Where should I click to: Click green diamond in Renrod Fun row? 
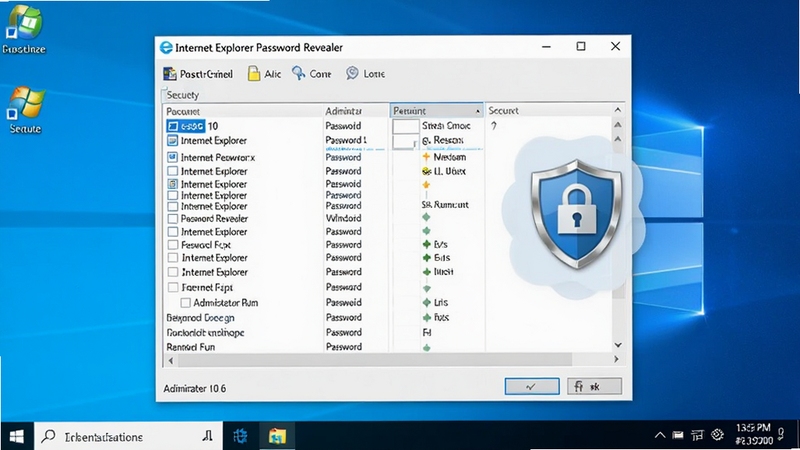click(x=427, y=348)
